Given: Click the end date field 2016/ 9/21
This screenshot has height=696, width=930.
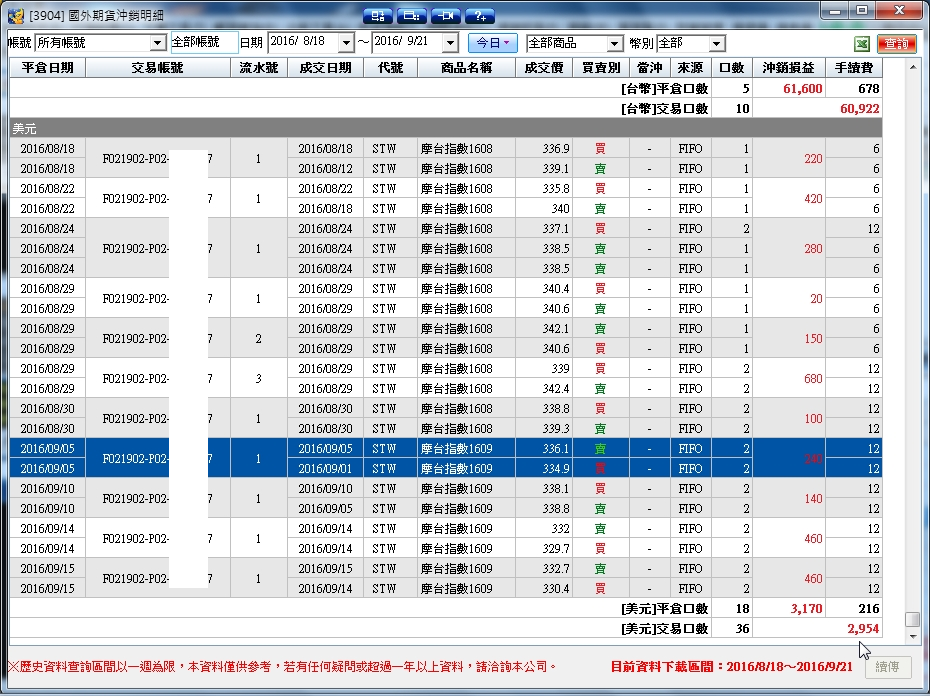Looking at the screenshot, I should point(408,42).
